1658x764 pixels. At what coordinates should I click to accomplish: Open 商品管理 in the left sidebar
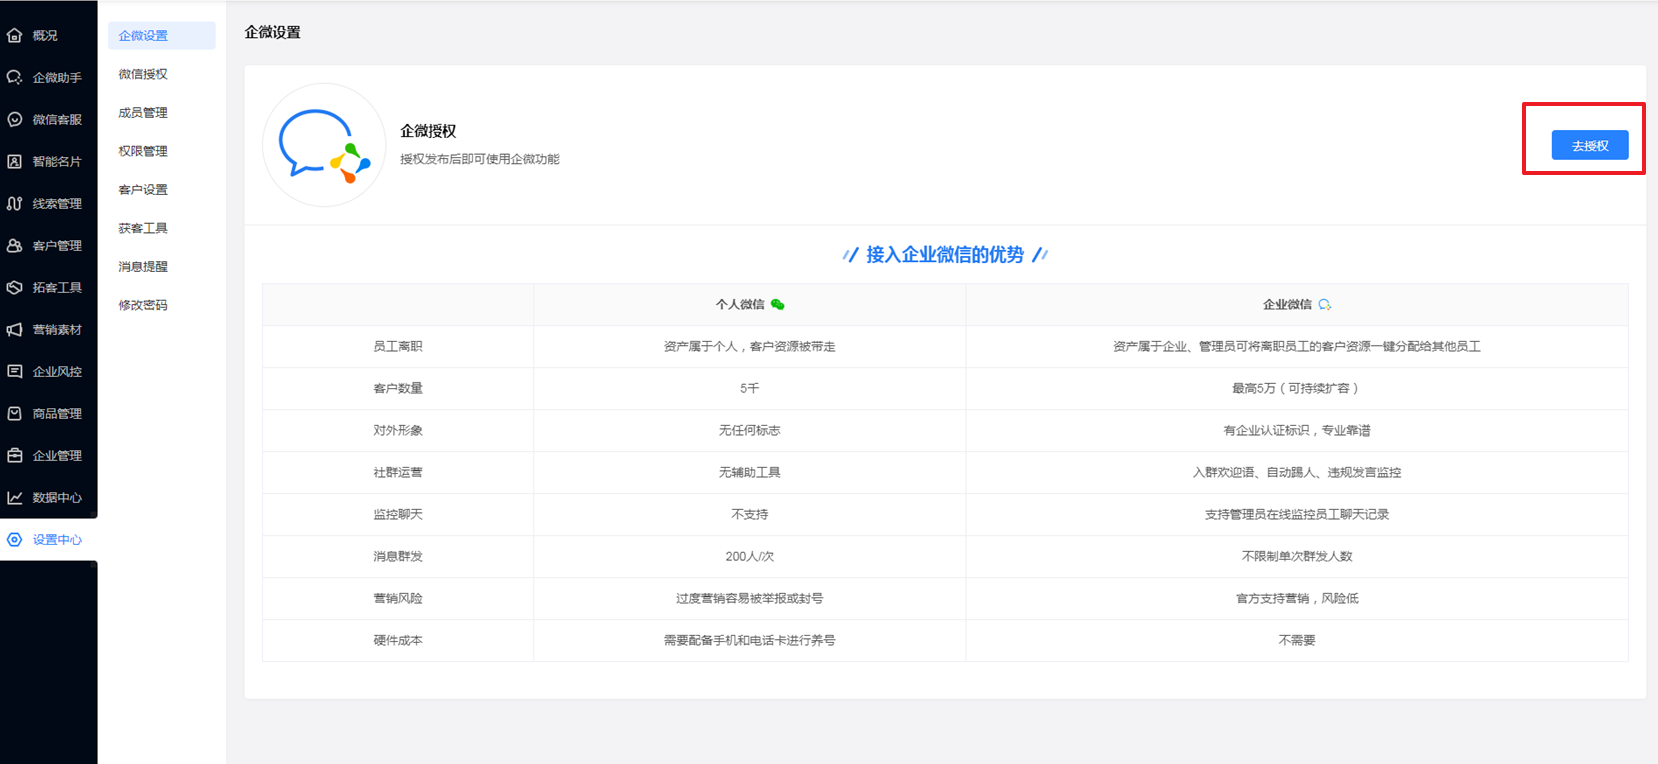pos(56,414)
